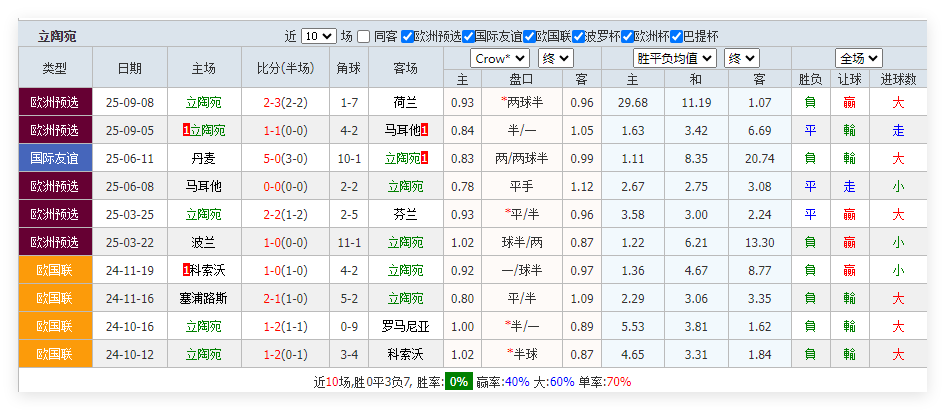The width and height of the screenshot is (945, 410).
Task: Click red card badge beside 科索沃 home team
Action: pyautogui.click(x=186, y=270)
